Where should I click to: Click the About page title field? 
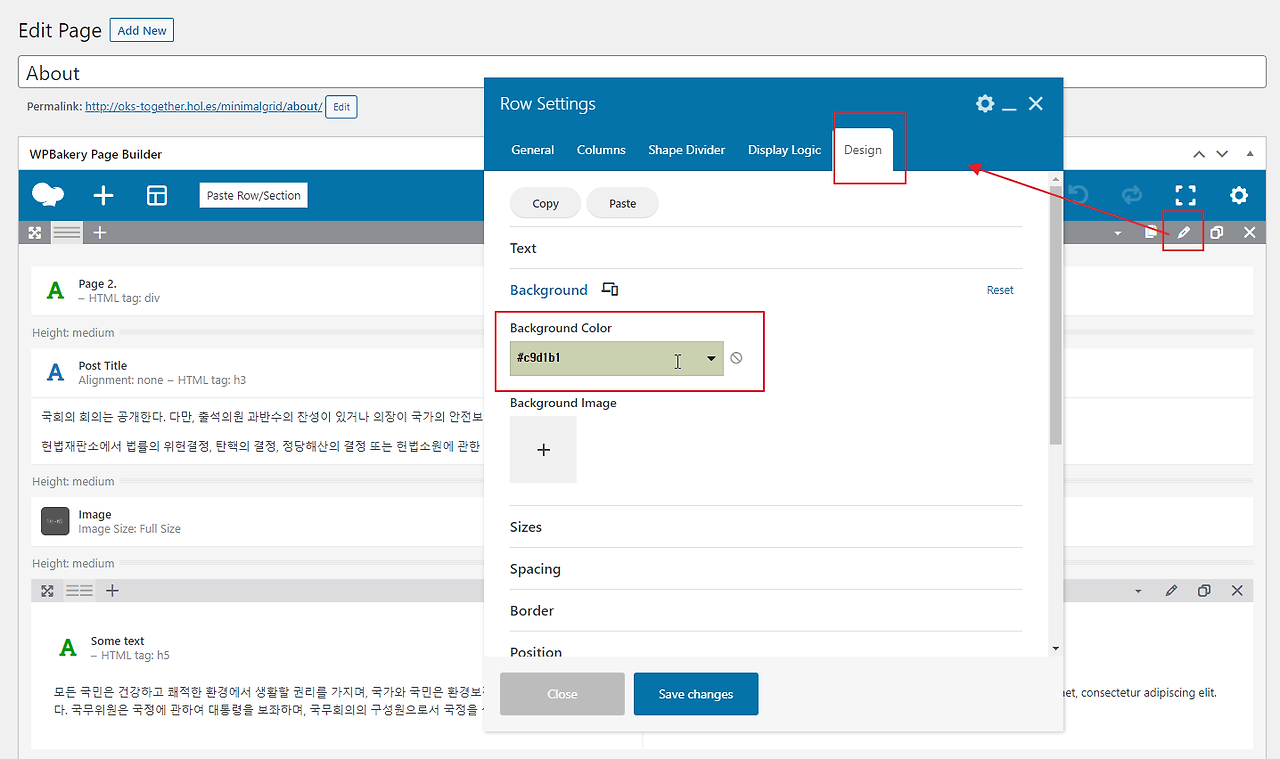coord(642,73)
